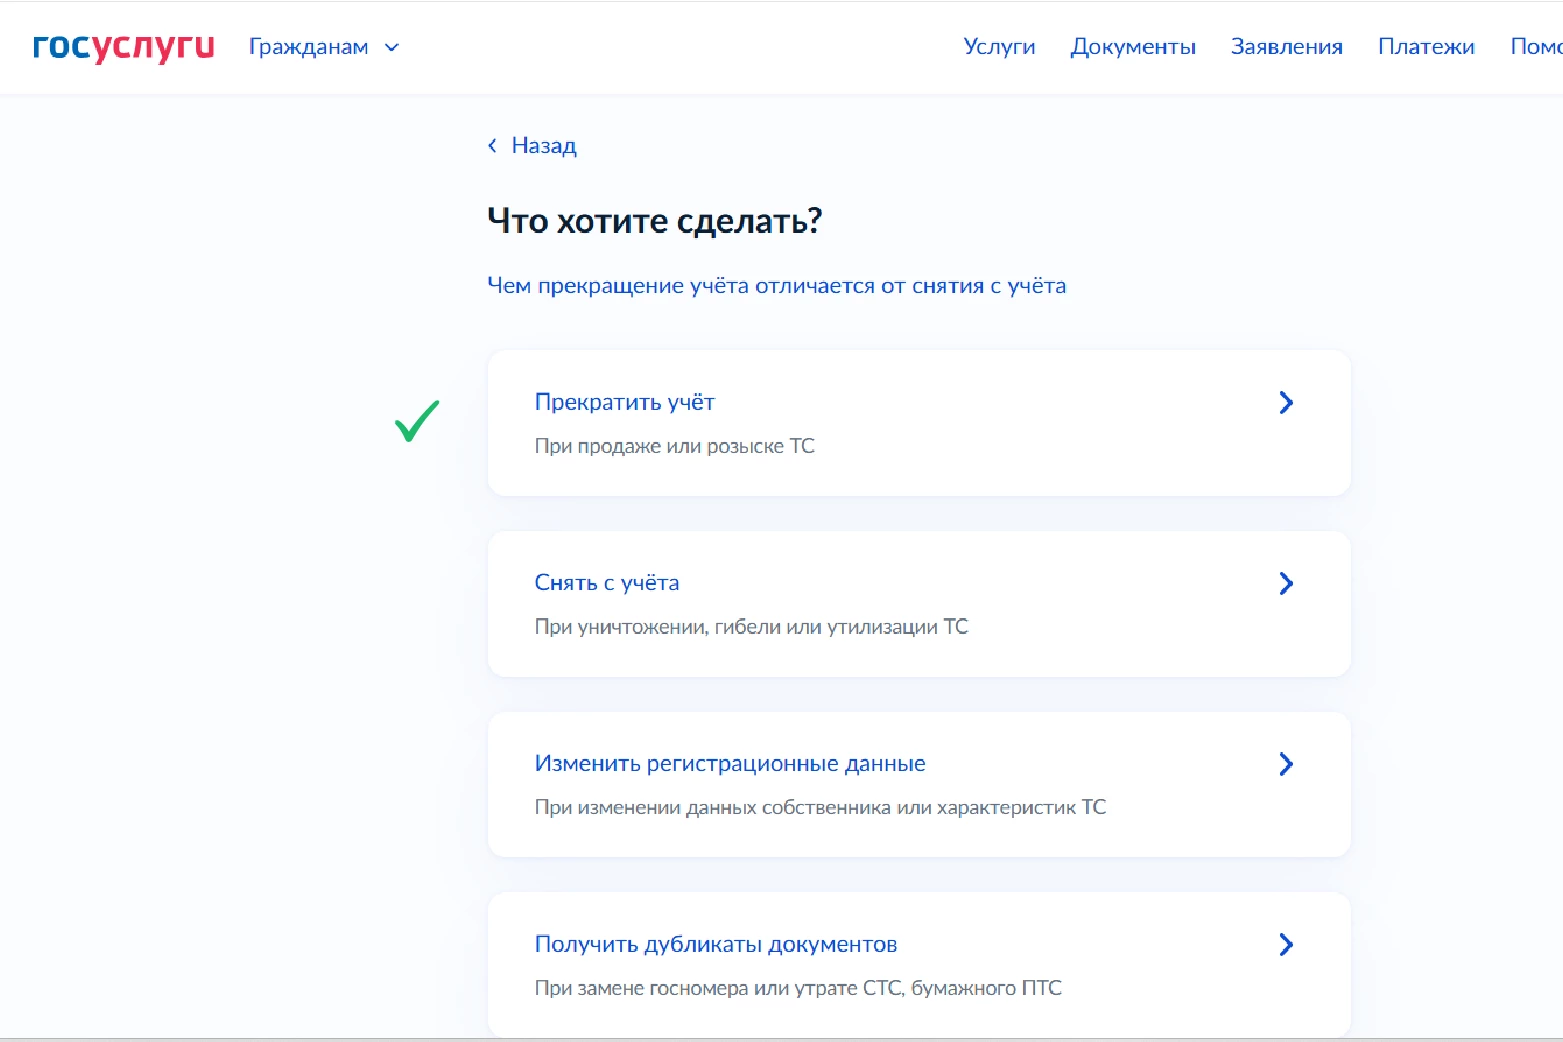This screenshot has height=1042, width=1563.
Task: Open the Услуги menu item
Action: [x=998, y=47]
